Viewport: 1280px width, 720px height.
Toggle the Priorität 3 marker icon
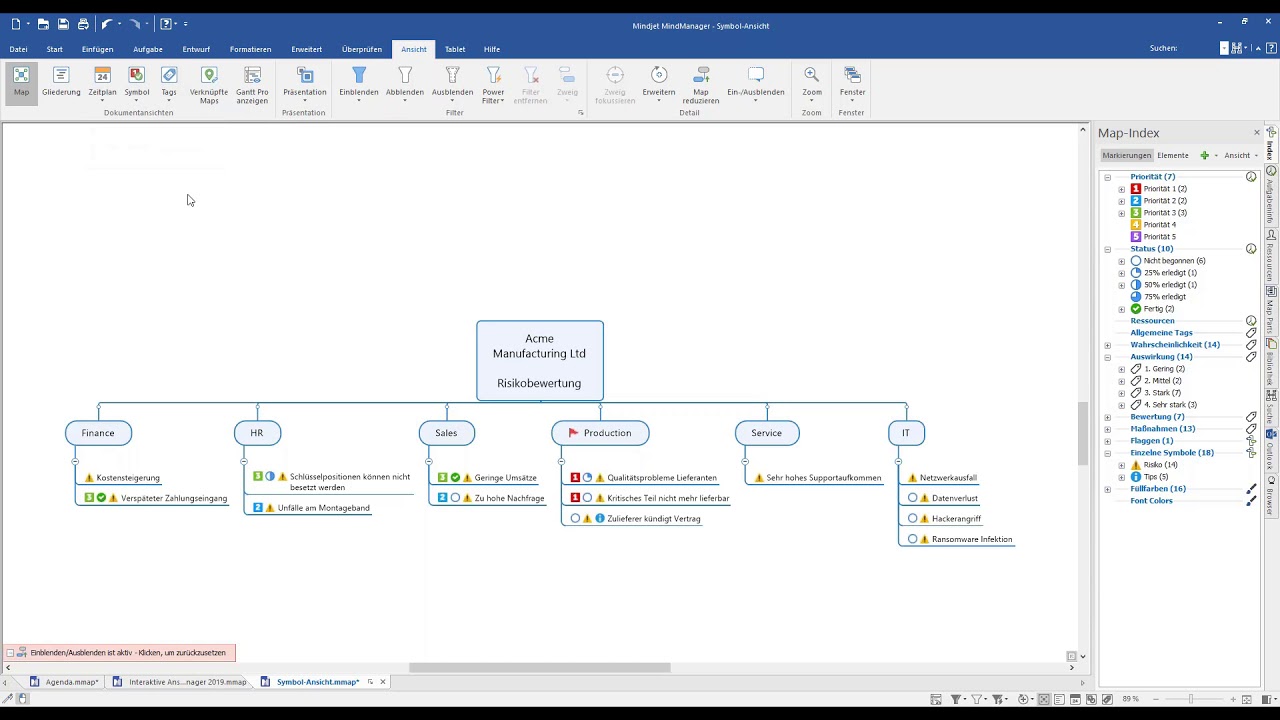(x=1136, y=213)
